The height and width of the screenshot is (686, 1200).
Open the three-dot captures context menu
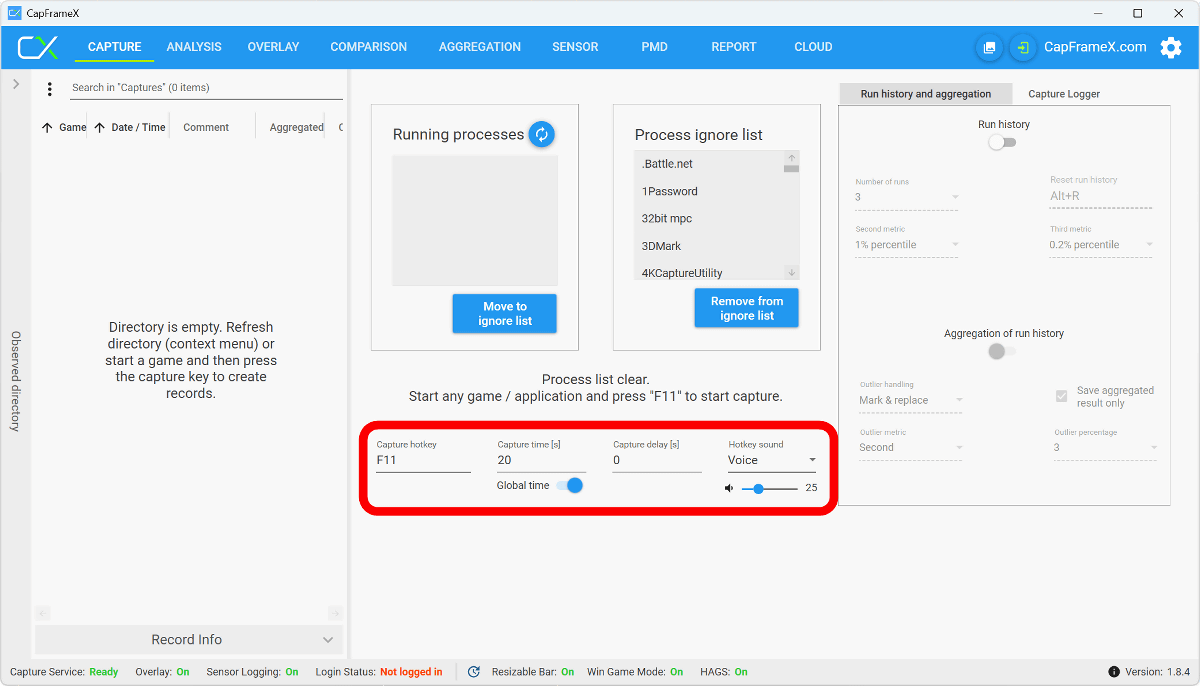coord(50,89)
